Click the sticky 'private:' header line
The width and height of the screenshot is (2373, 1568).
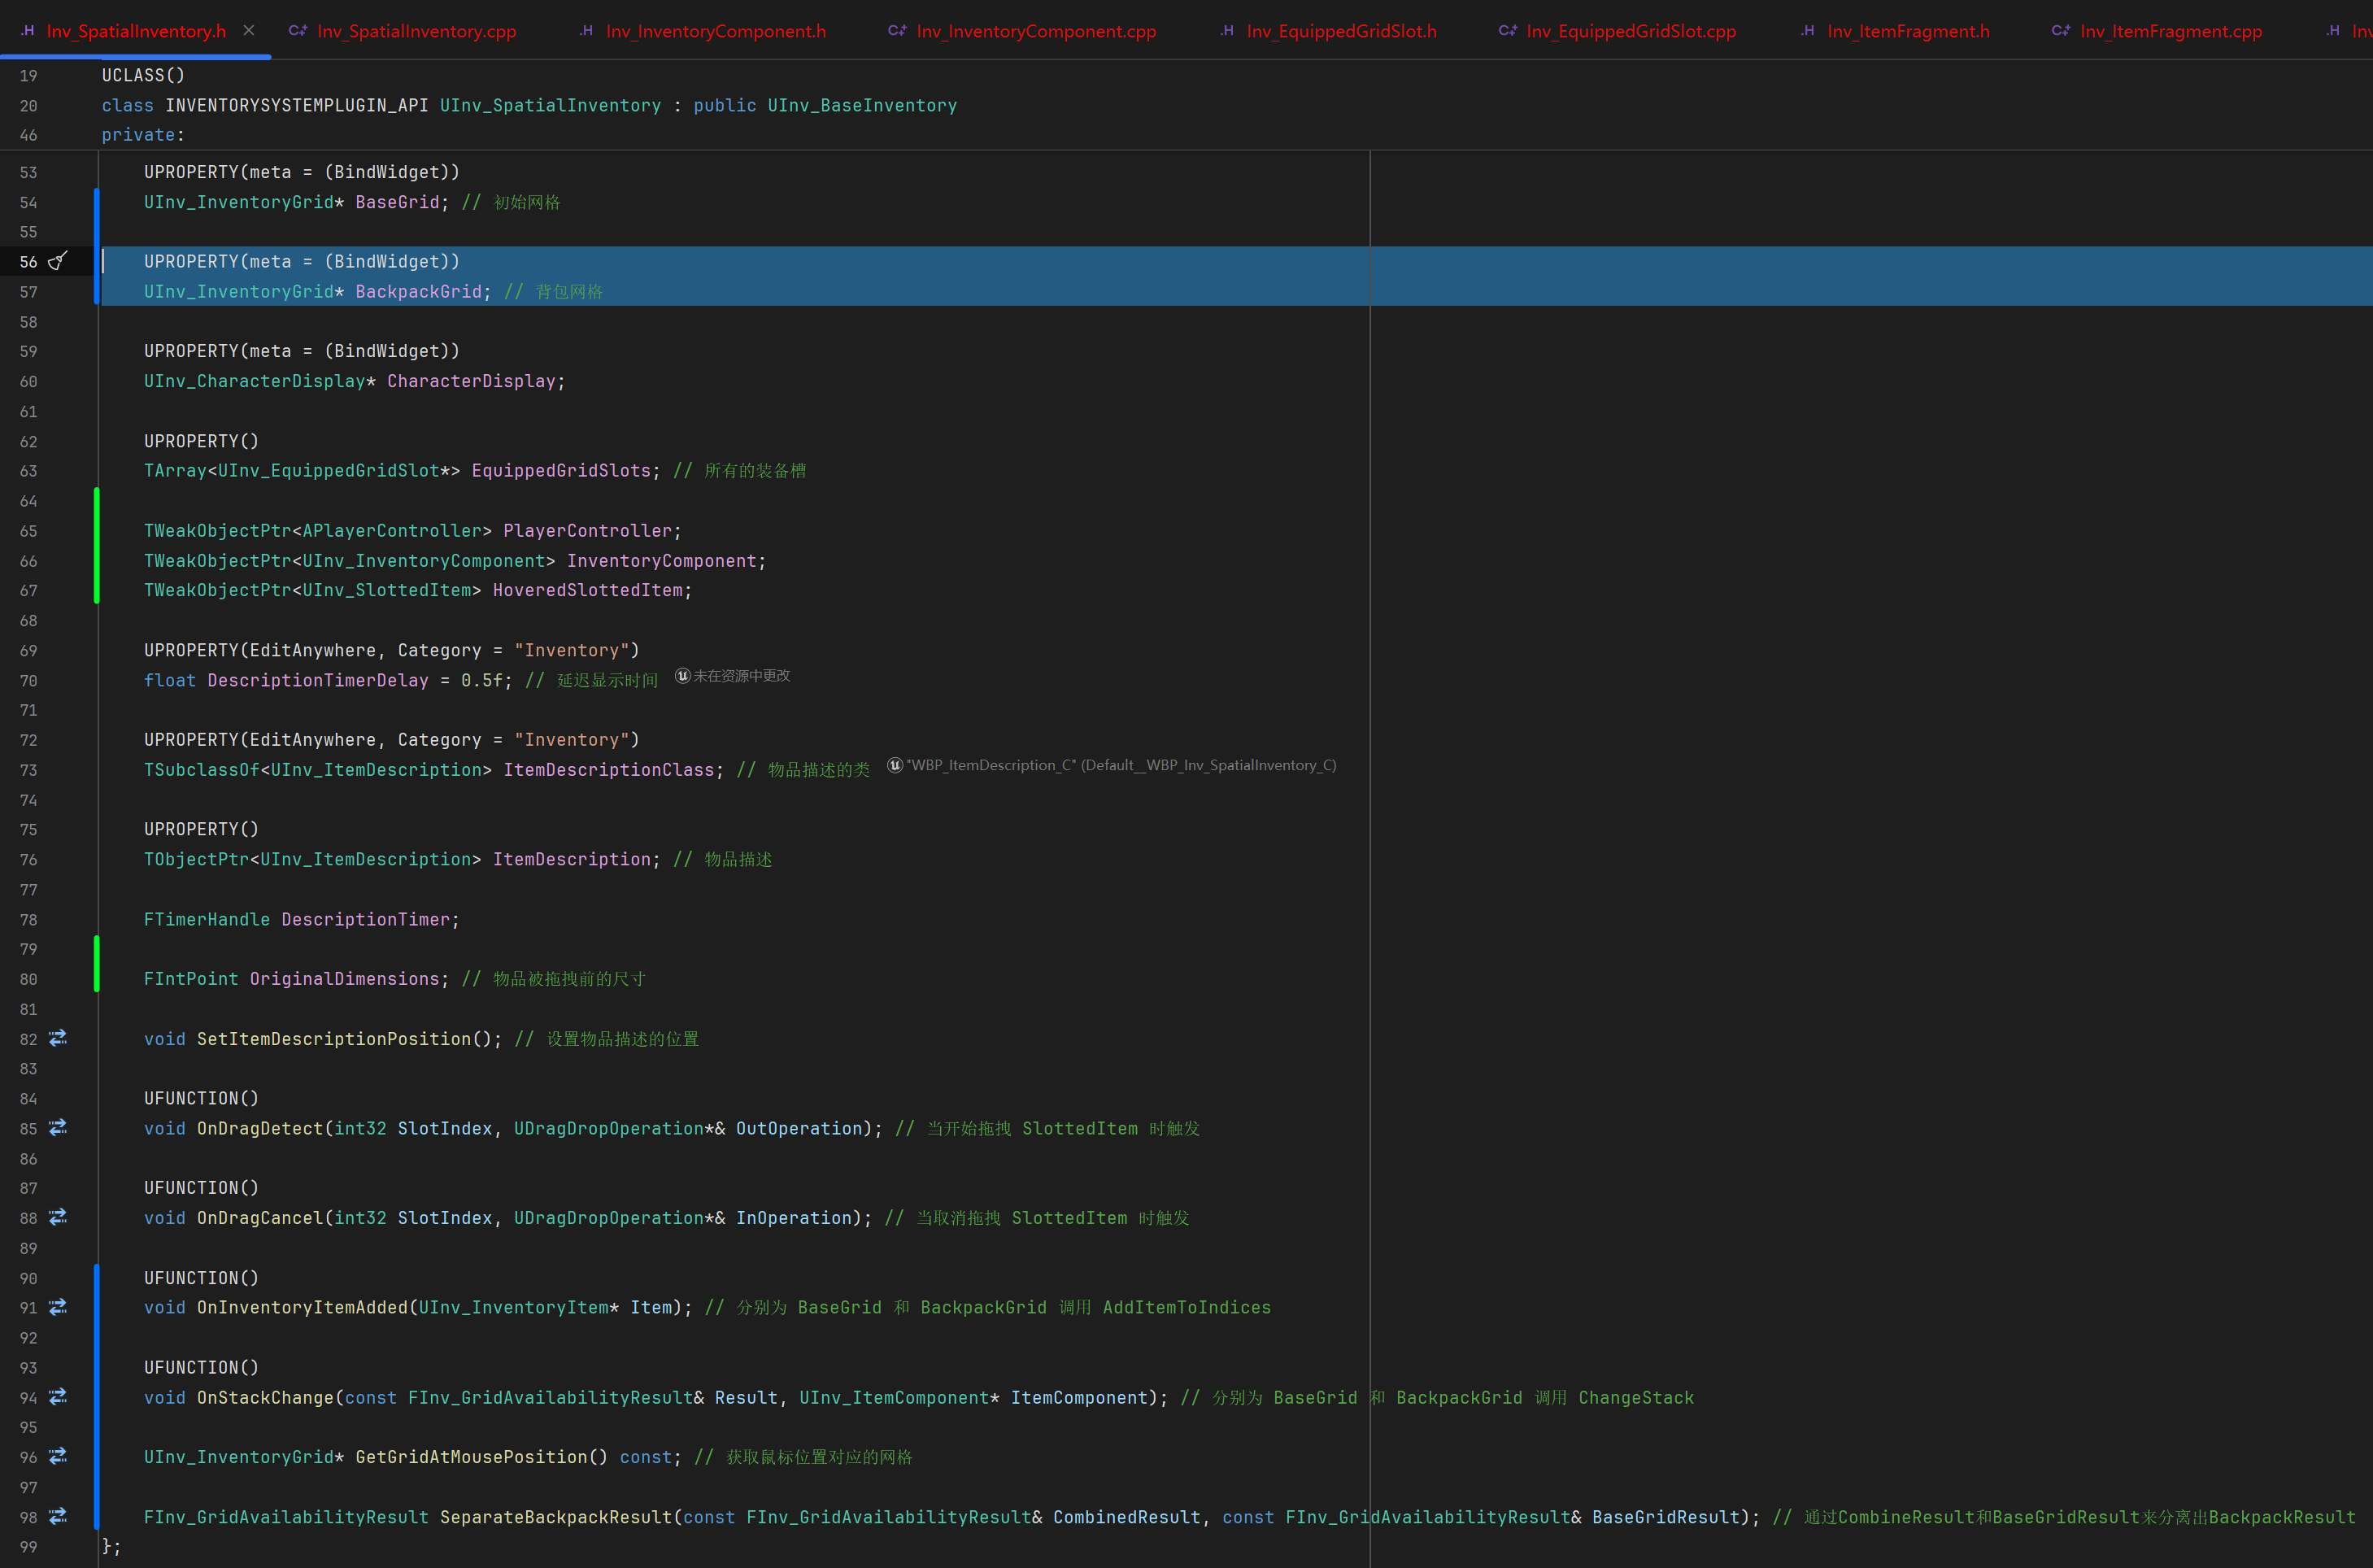click(x=142, y=135)
